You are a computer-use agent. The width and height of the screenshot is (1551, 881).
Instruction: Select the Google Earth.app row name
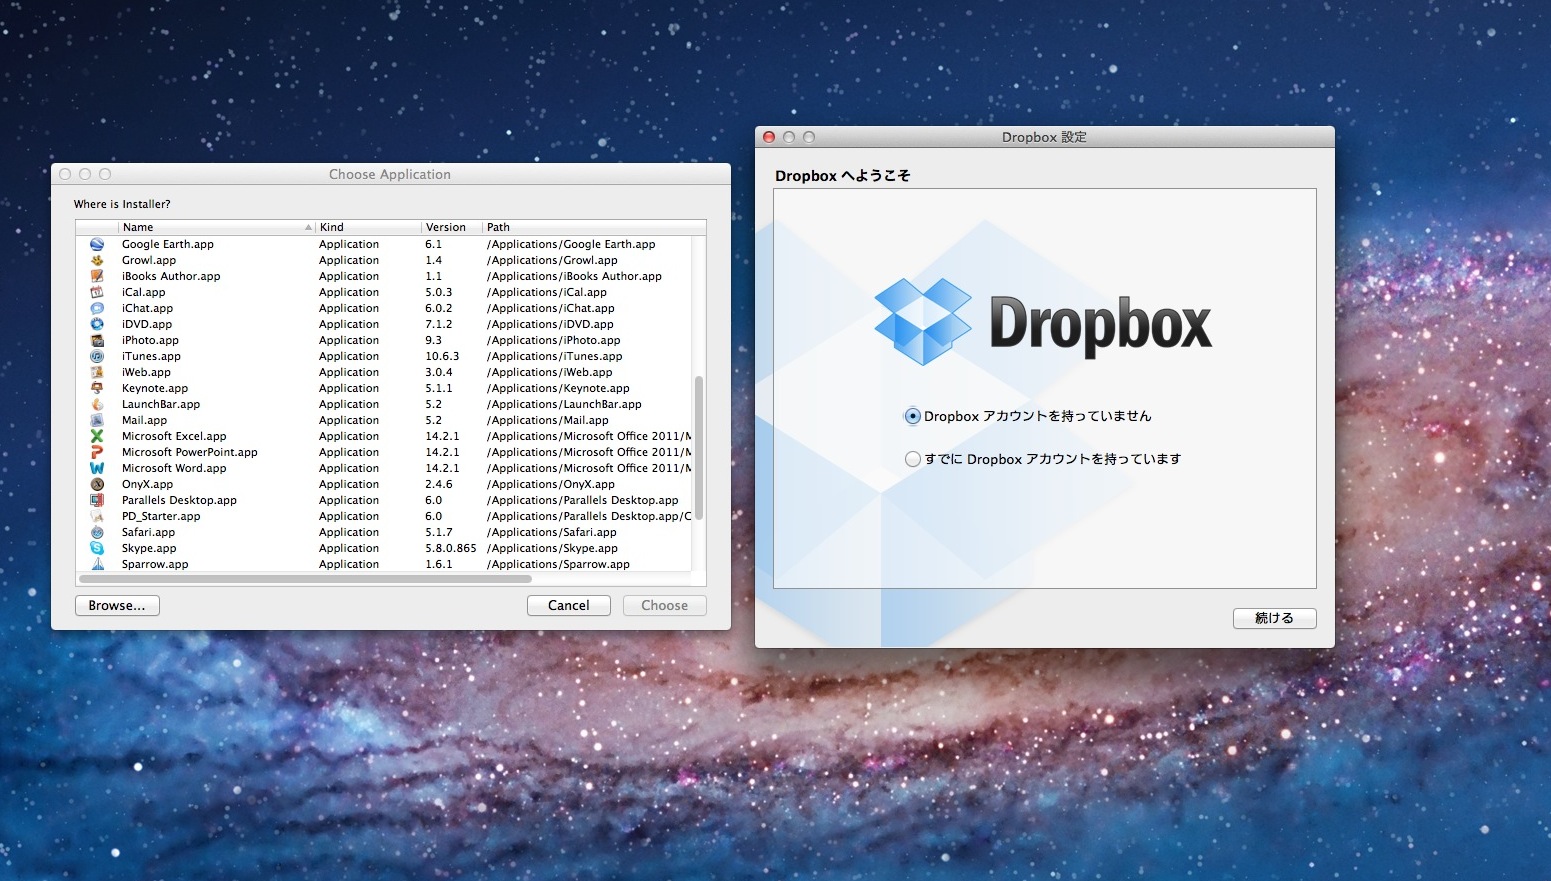click(168, 244)
